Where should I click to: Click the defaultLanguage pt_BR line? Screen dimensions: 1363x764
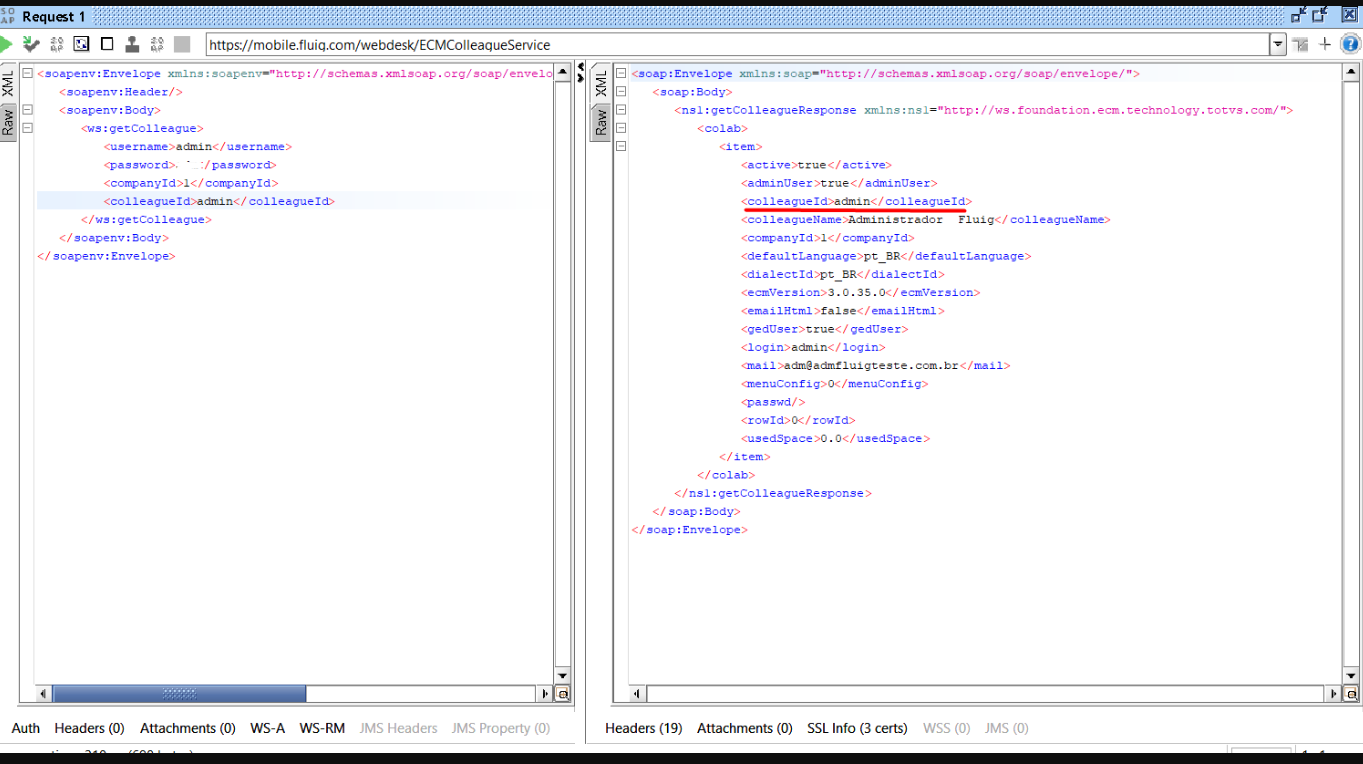pyautogui.click(x=886, y=256)
